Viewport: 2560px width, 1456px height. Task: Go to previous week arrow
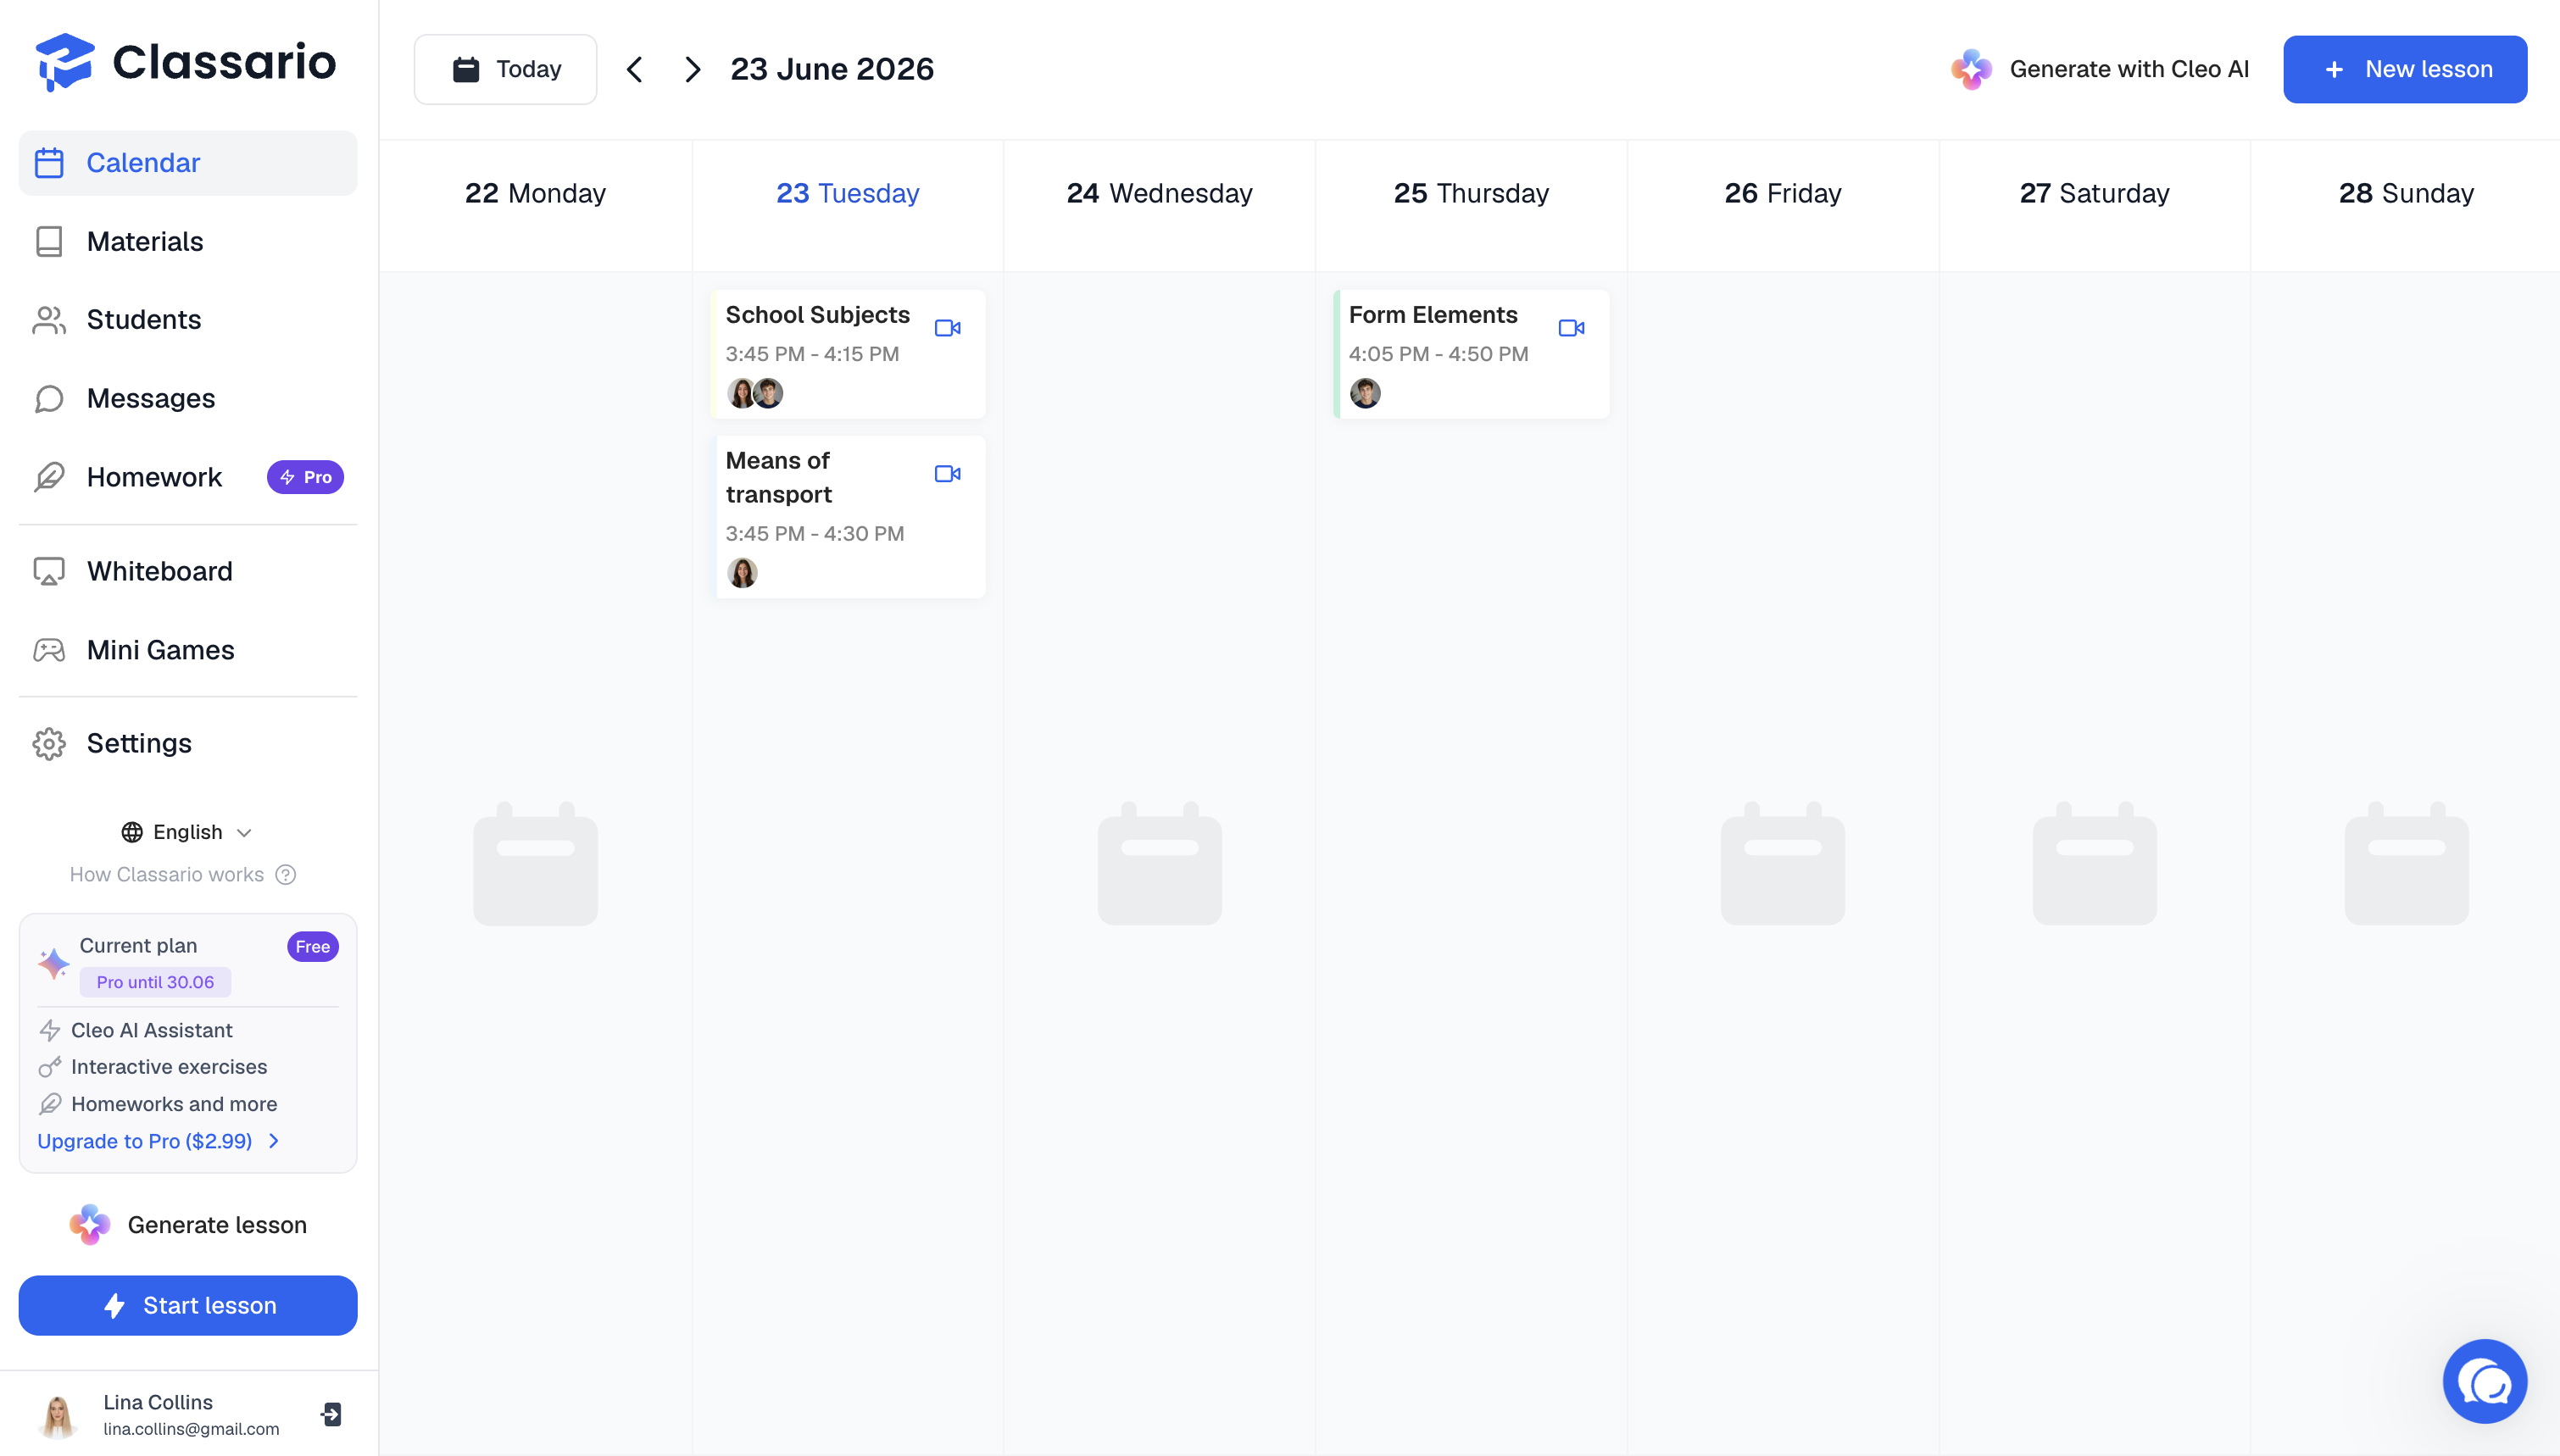click(x=634, y=69)
